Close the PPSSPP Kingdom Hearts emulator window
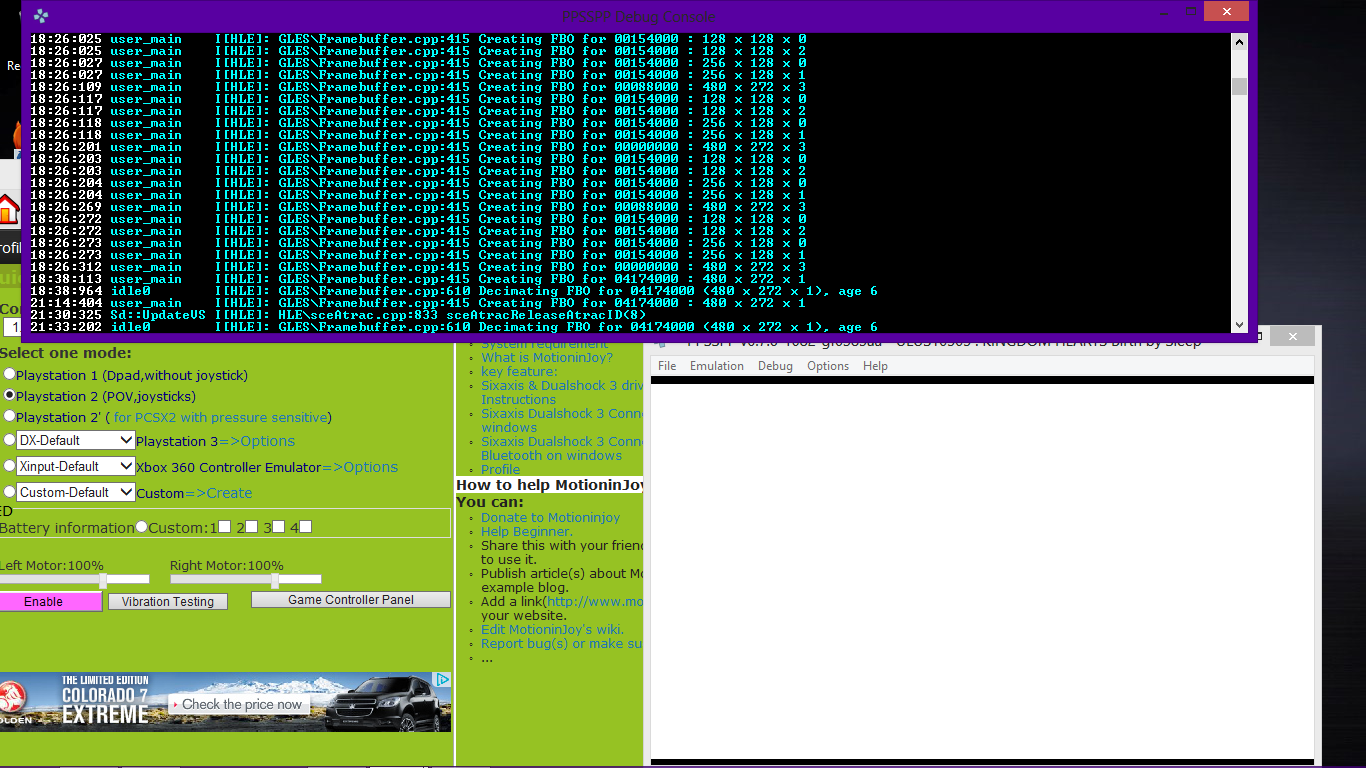This screenshot has width=1366, height=768. point(1293,337)
